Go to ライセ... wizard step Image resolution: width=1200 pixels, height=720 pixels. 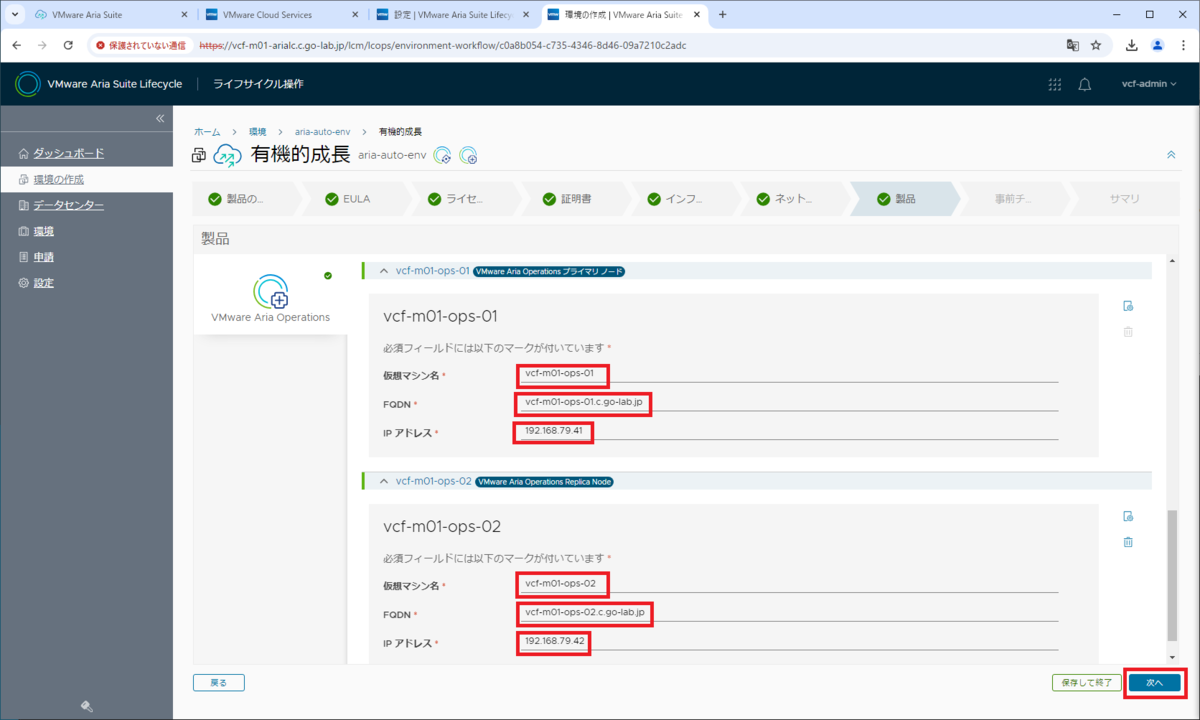[x=465, y=199]
